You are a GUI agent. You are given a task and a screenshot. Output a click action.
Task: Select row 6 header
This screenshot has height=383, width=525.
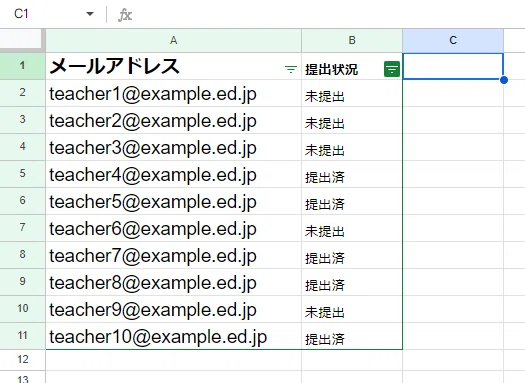tap(22, 201)
